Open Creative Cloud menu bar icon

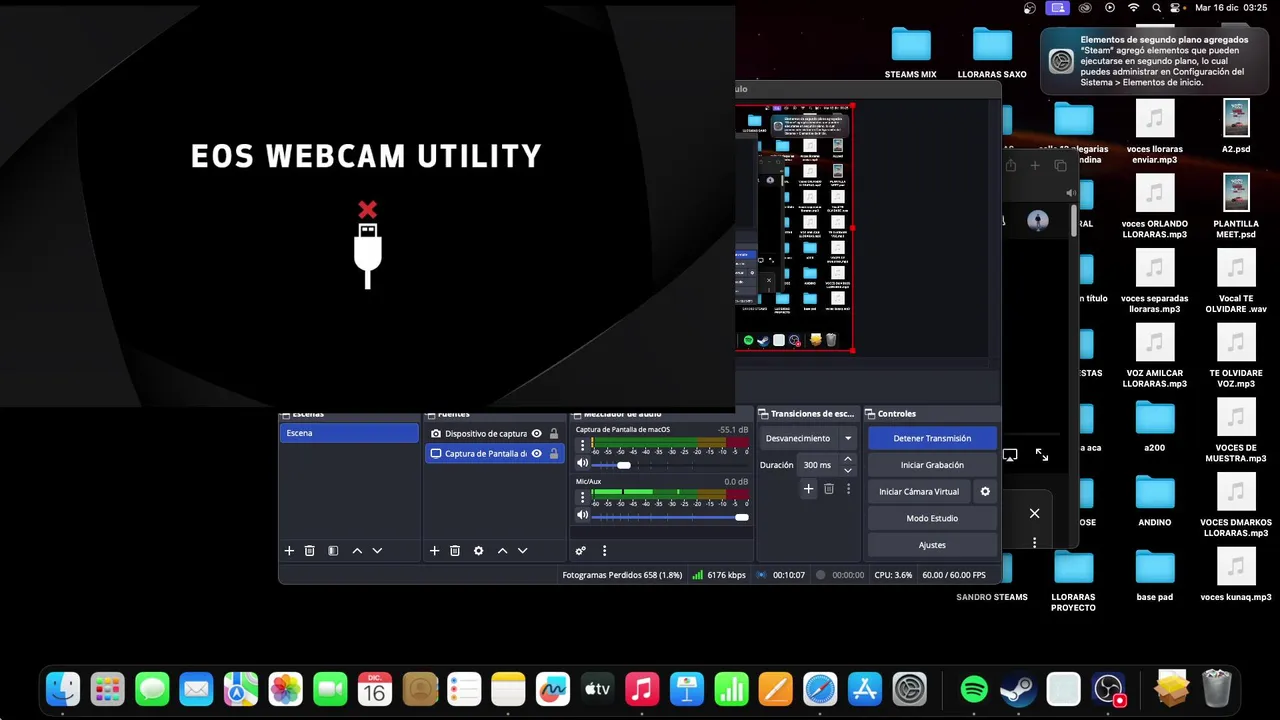[x=1085, y=8]
